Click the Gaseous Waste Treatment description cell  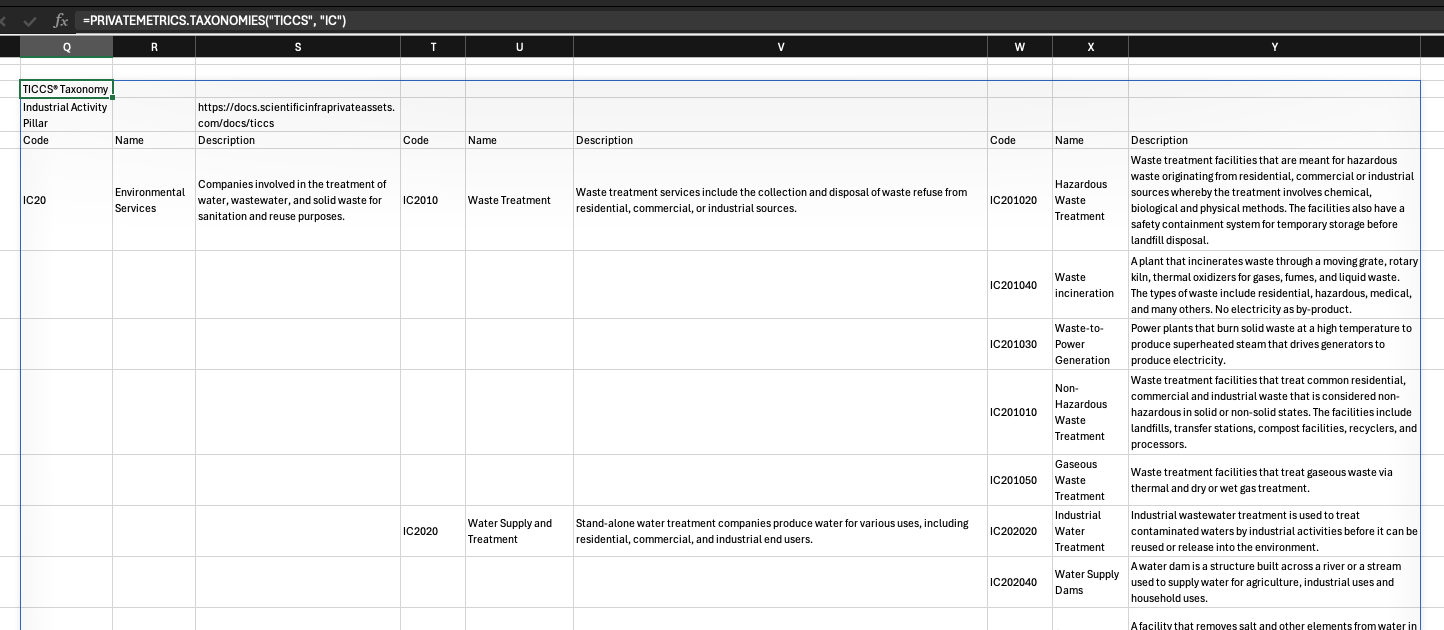tap(1273, 480)
